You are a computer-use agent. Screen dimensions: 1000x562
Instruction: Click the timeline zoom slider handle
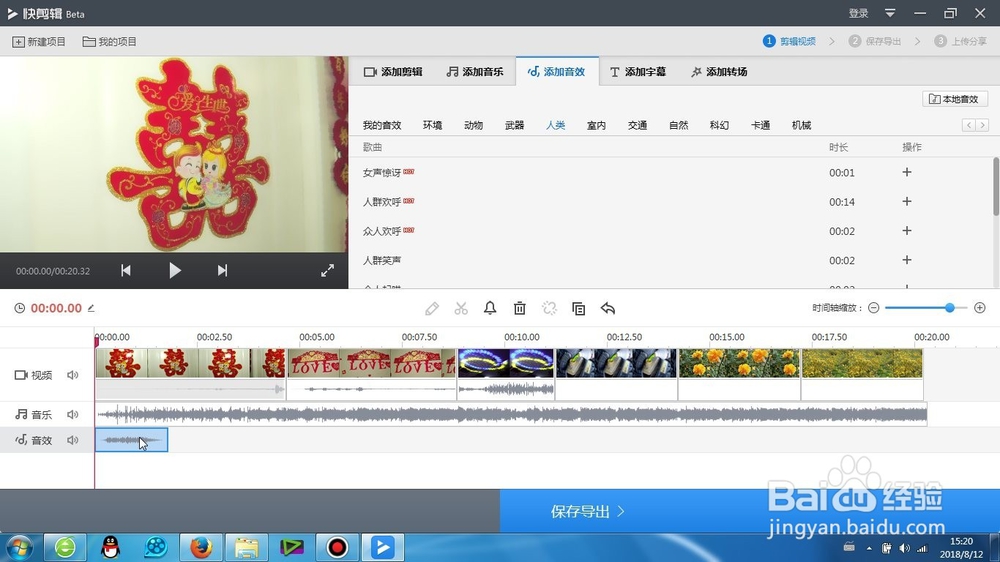coord(950,308)
